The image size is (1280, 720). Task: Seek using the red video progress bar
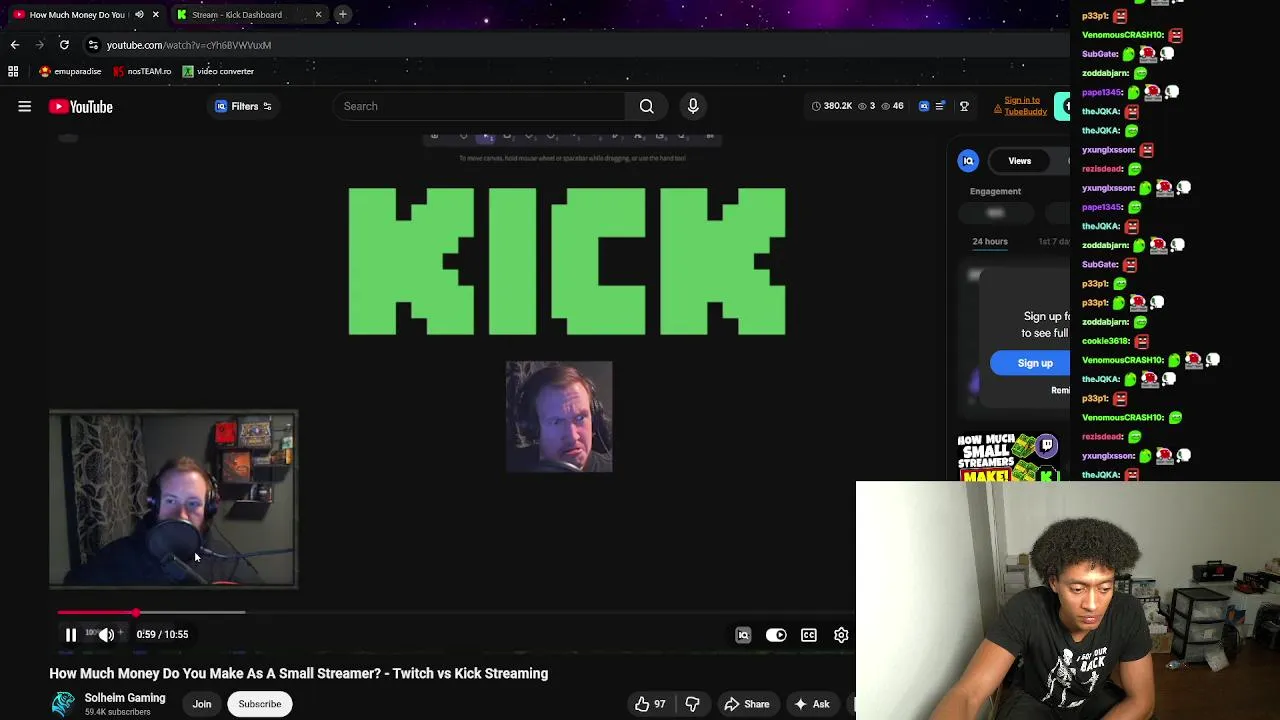(x=97, y=612)
